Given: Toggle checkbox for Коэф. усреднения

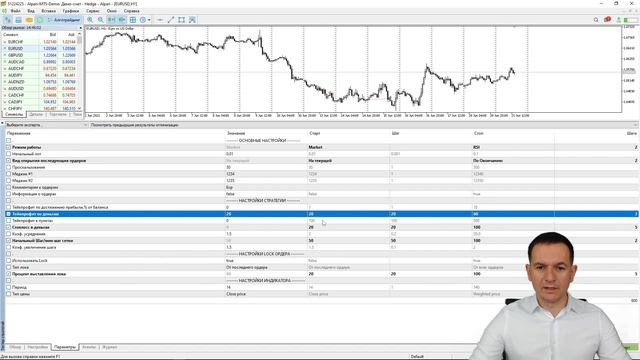Looking at the screenshot, I should pos(9,234).
